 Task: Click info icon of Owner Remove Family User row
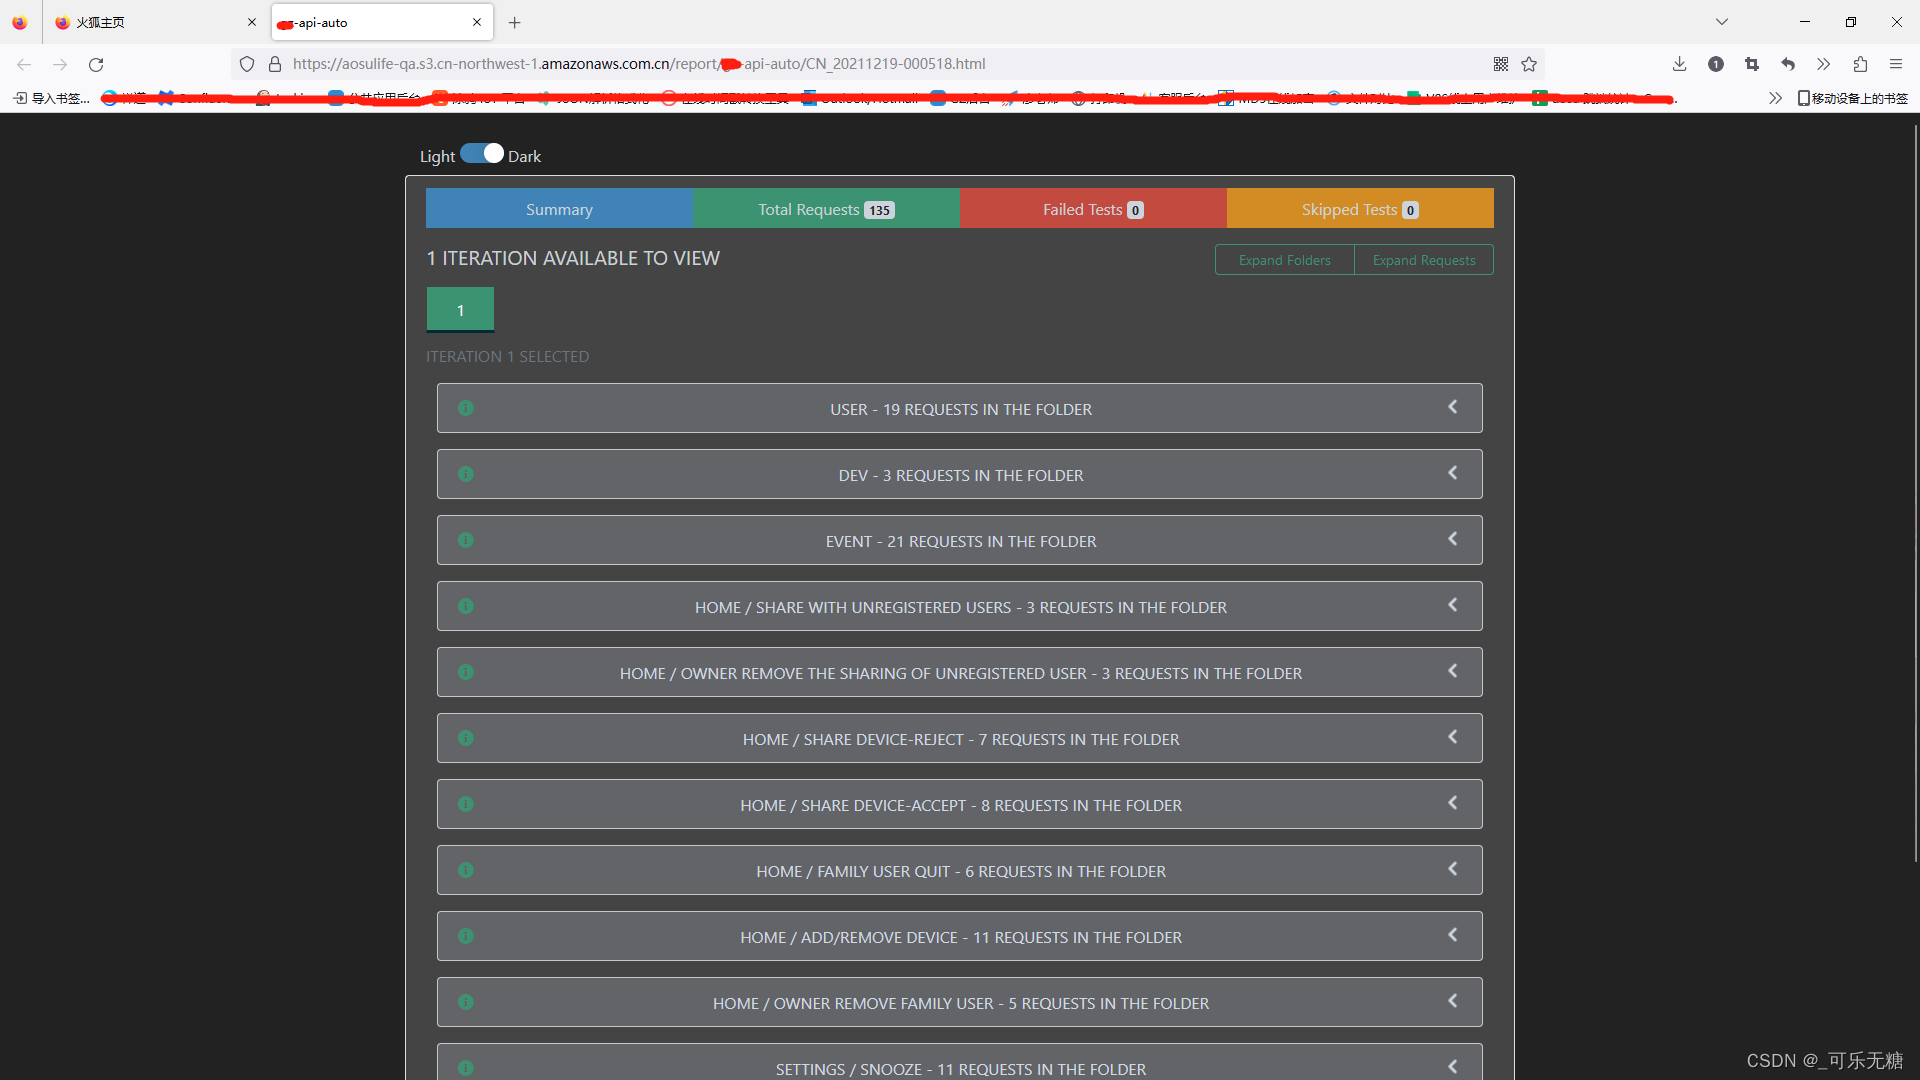[466, 1002]
